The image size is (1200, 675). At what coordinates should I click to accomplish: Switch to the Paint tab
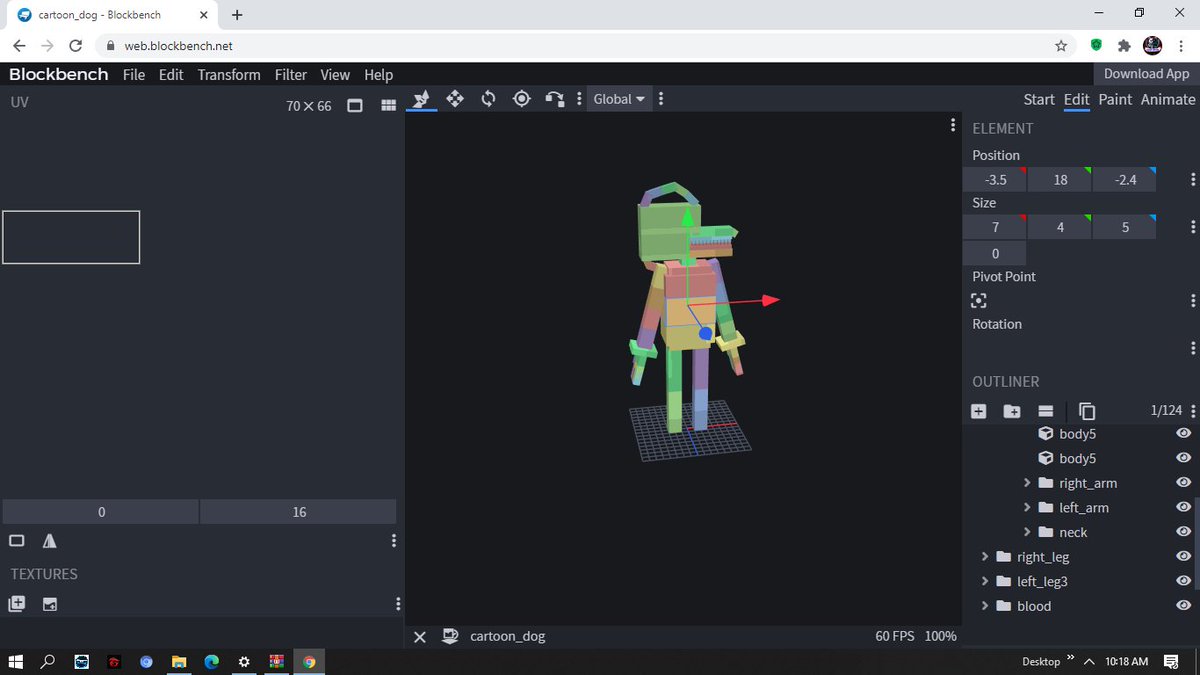(1114, 99)
